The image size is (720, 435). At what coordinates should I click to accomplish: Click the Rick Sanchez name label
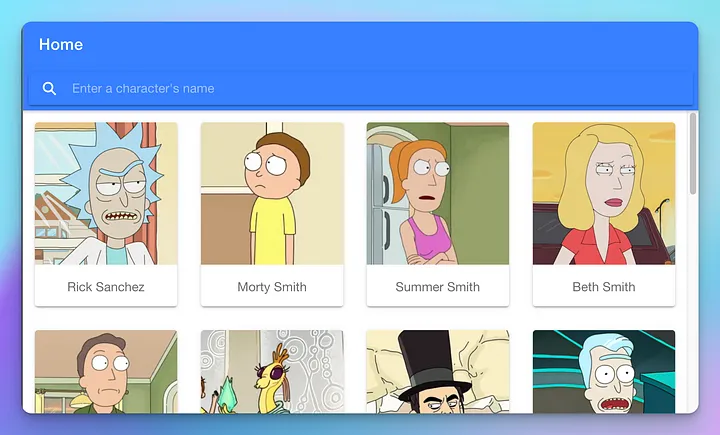point(106,287)
